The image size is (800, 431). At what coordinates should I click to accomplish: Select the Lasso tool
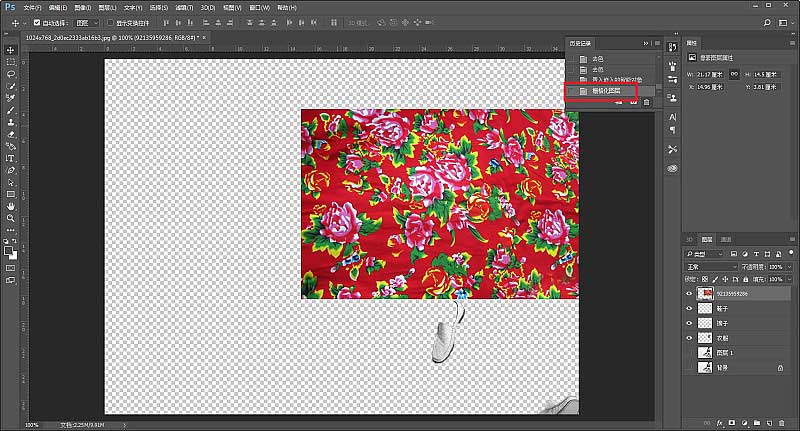(11, 74)
